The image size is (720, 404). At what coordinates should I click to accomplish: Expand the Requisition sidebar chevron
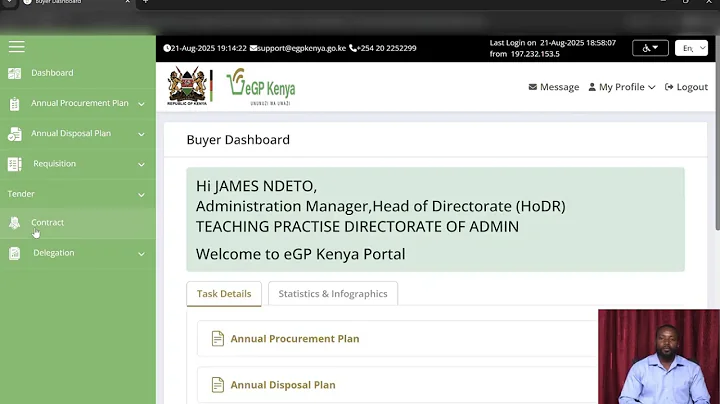(x=141, y=165)
